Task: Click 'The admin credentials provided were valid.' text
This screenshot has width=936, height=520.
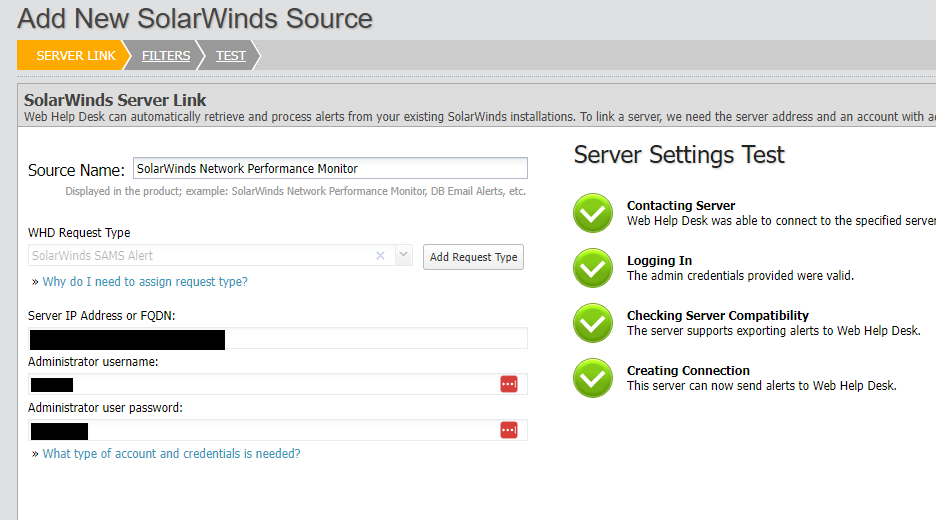Action: pos(740,276)
